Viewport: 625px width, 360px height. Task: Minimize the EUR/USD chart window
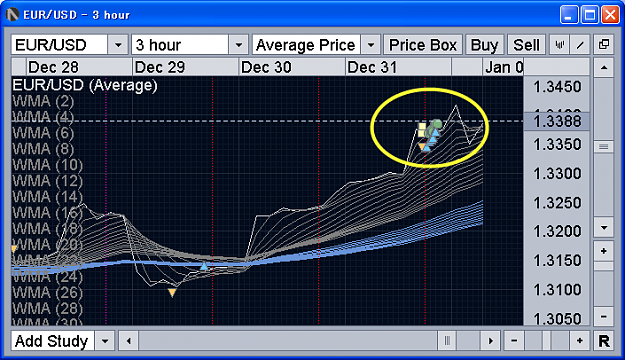point(569,15)
